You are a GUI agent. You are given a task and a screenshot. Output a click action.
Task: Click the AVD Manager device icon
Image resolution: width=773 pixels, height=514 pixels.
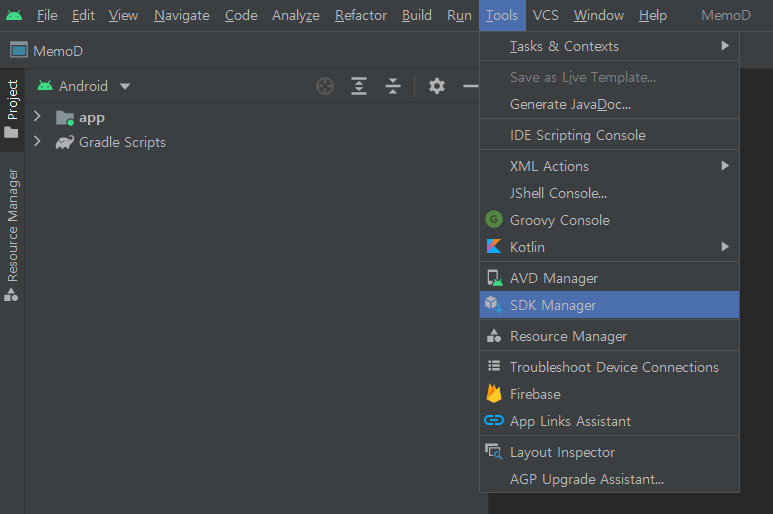coord(494,278)
